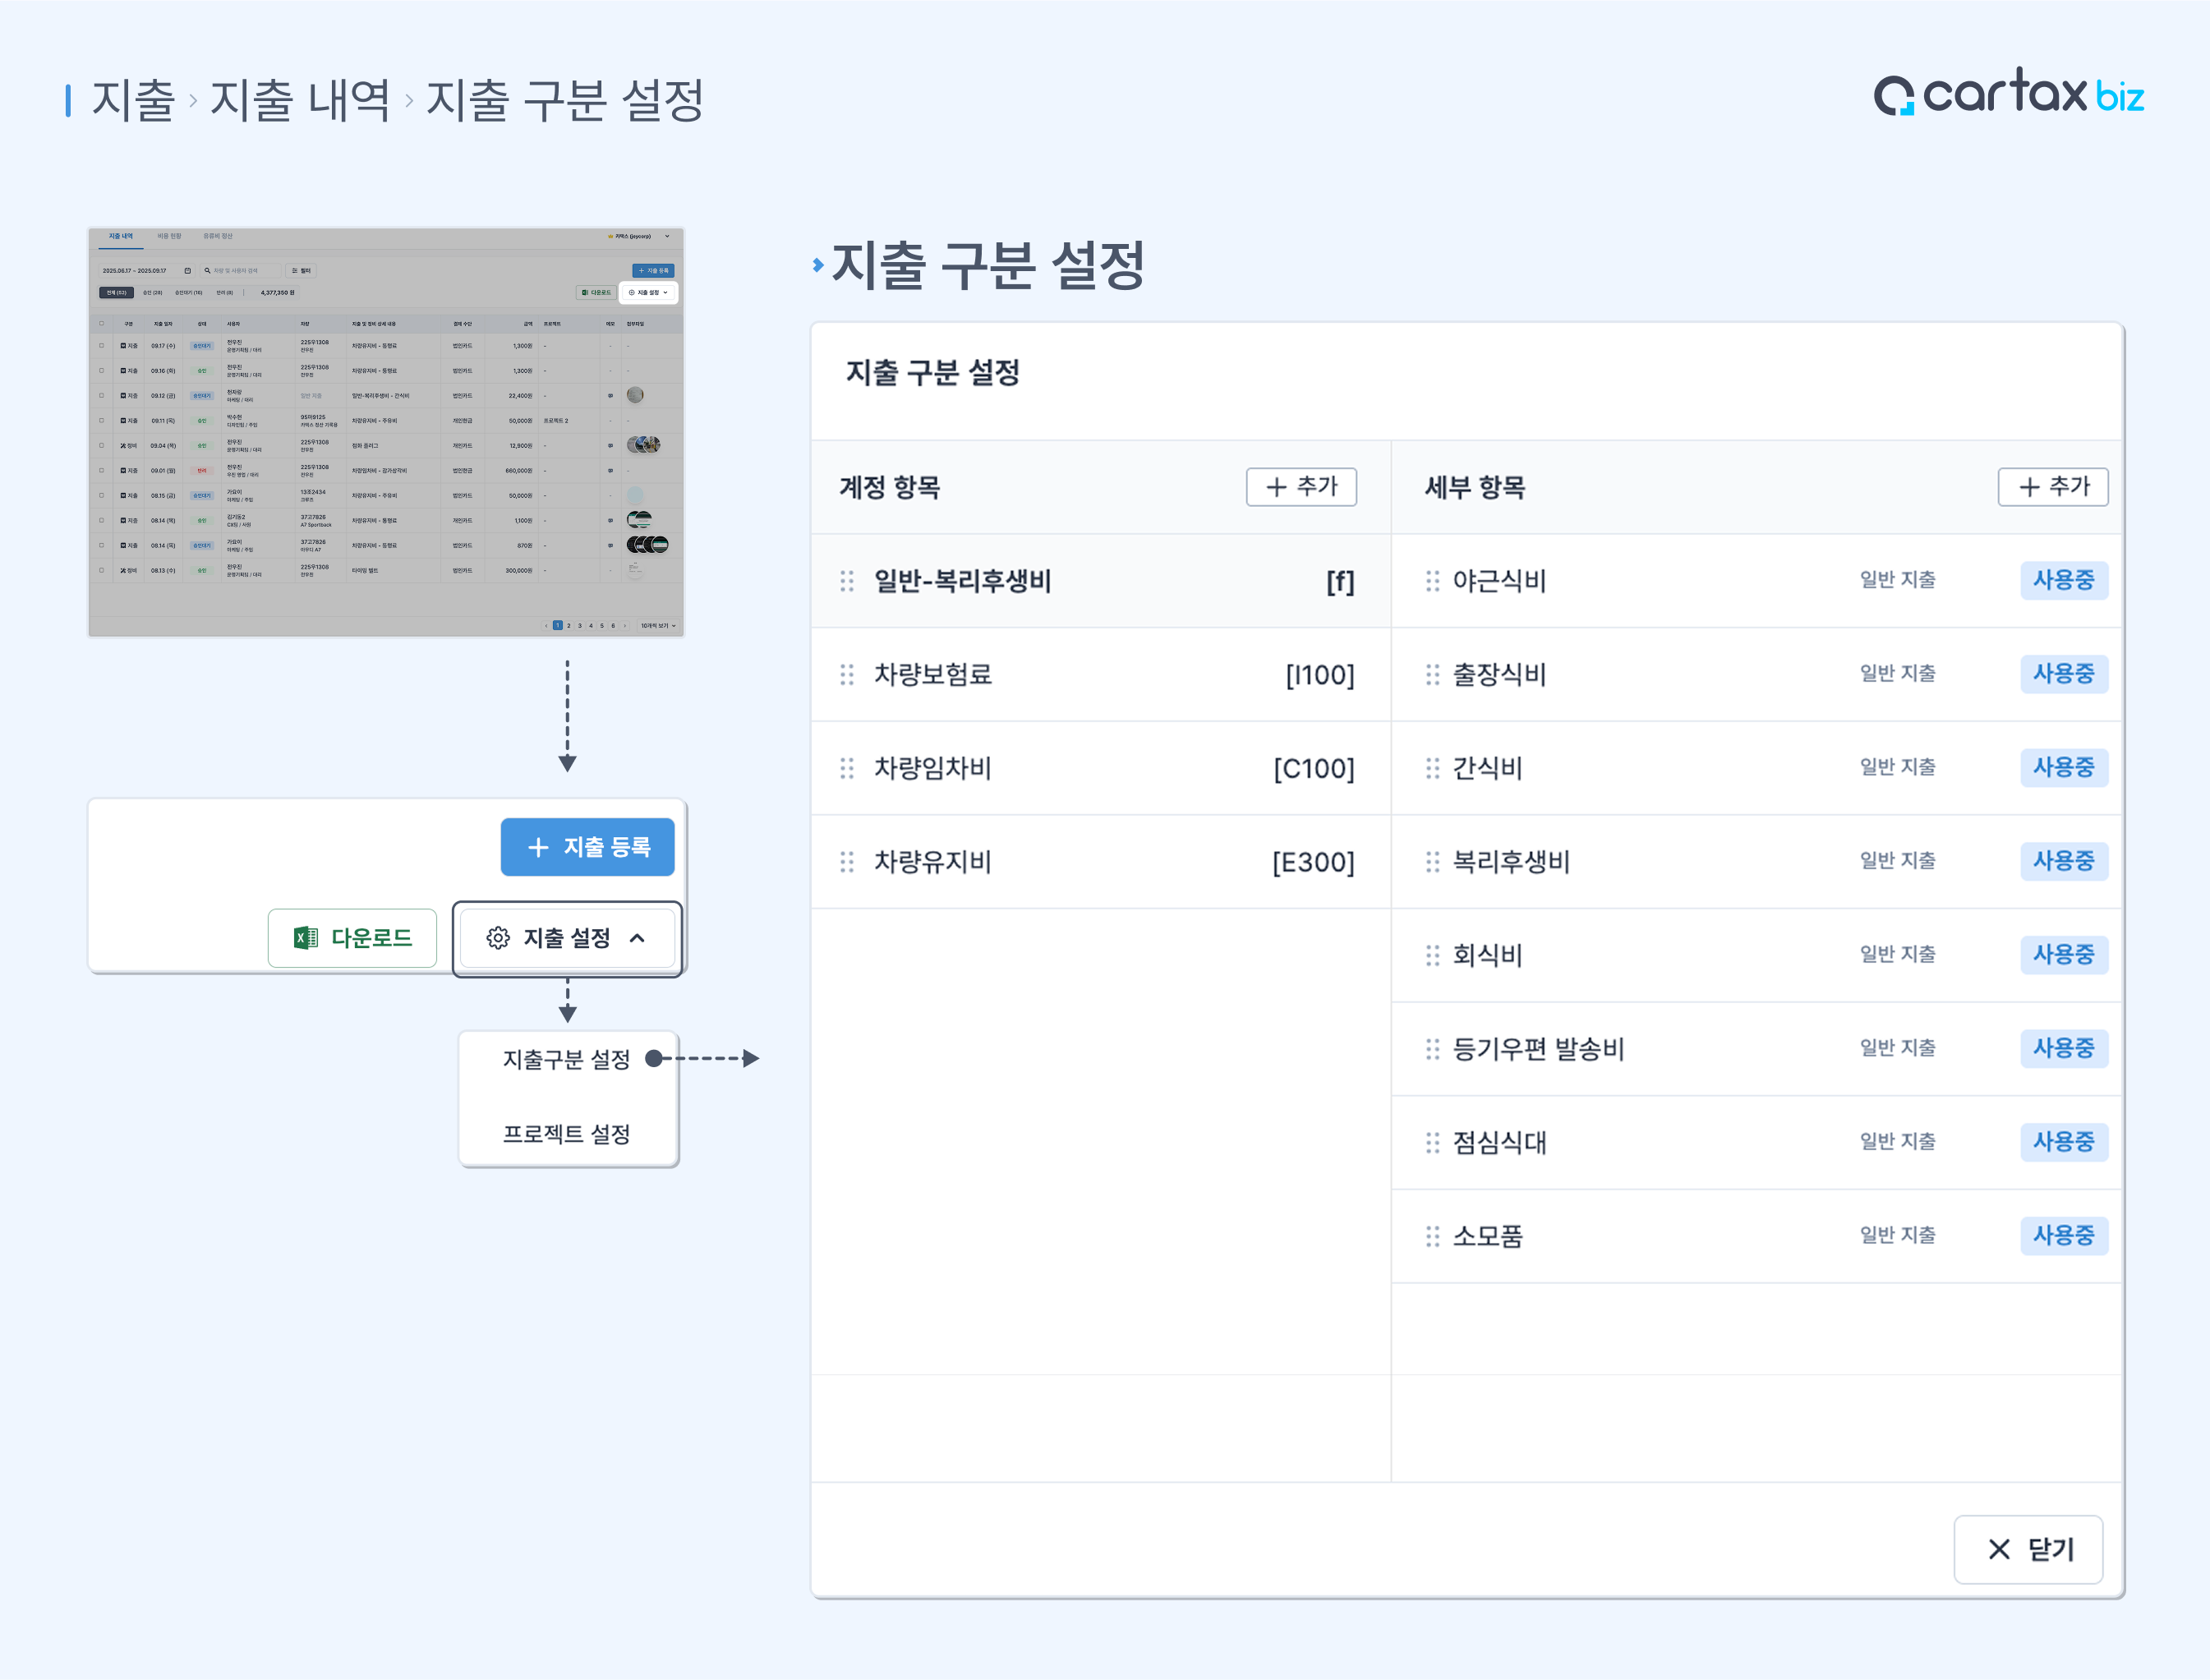The height and width of the screenshot is (1680, 2210).
Task: Click drag handle beside 일반-복리후생비
Action: click(x=846, y=581)
